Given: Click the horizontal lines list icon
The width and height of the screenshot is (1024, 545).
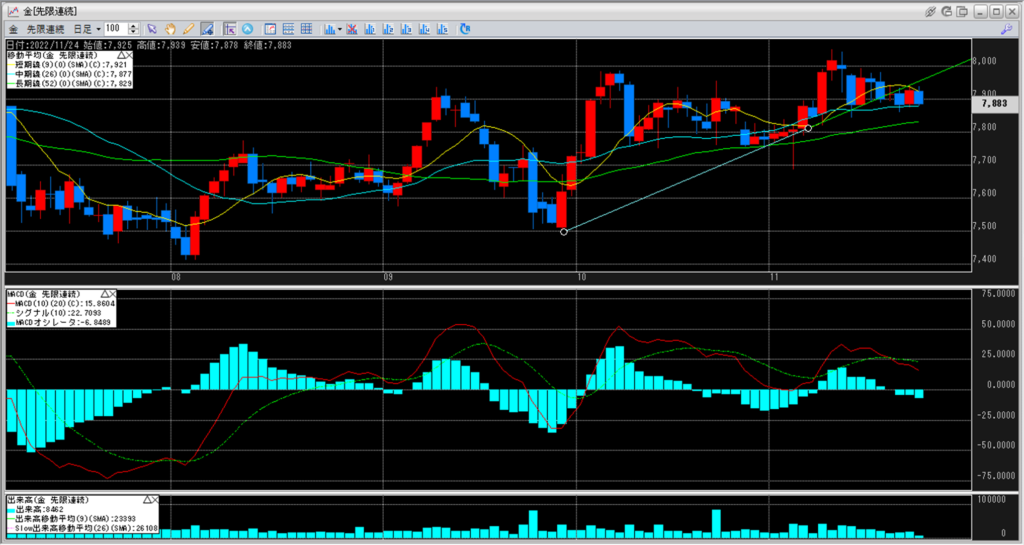Looking at the screenshot, I should [x=288, y=29].
